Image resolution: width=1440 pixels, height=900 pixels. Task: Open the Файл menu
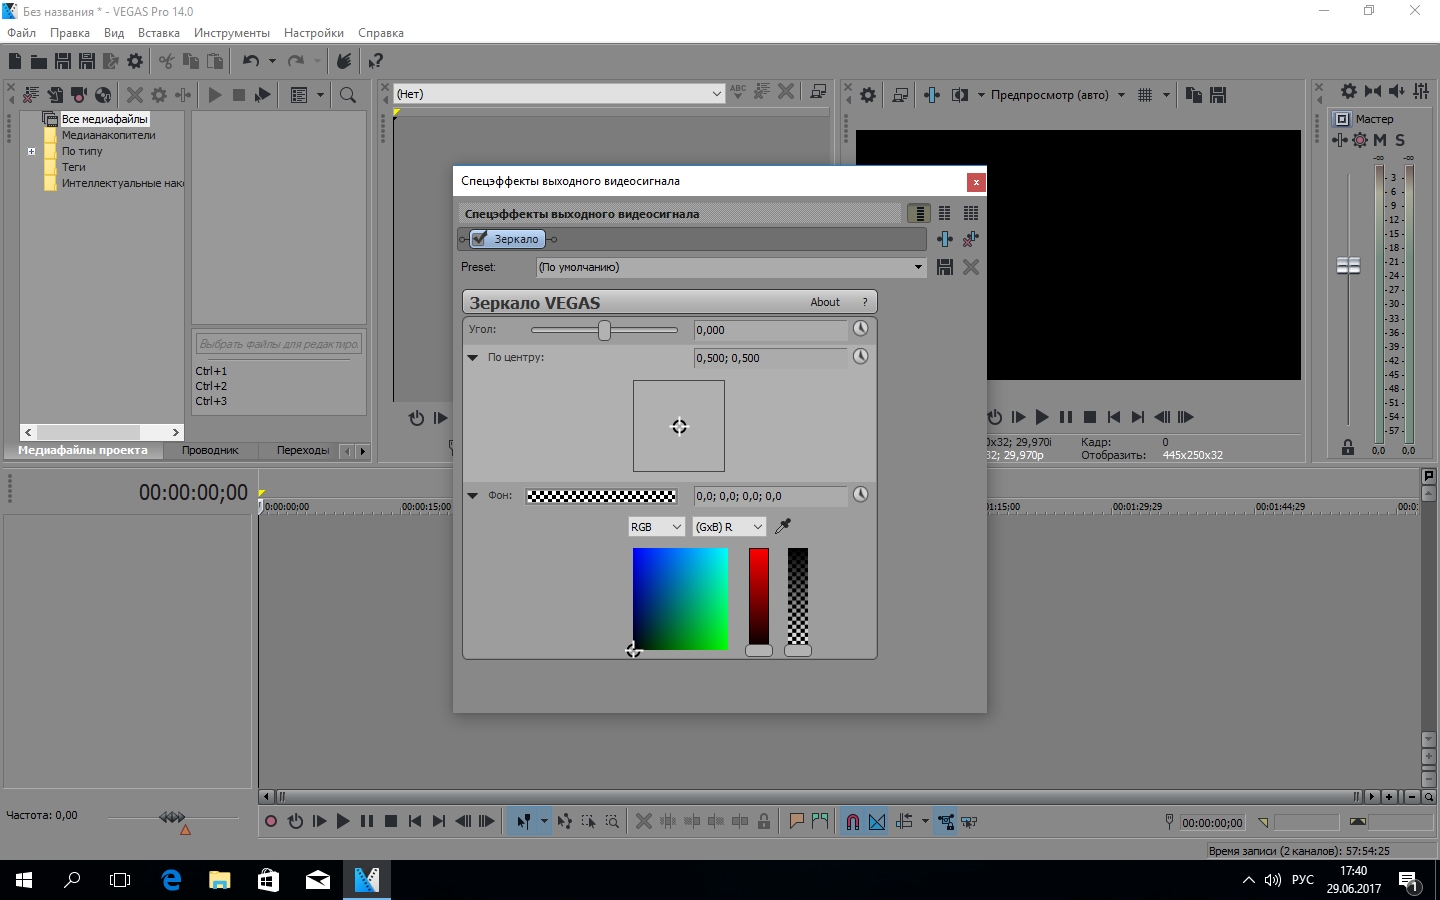21,33
